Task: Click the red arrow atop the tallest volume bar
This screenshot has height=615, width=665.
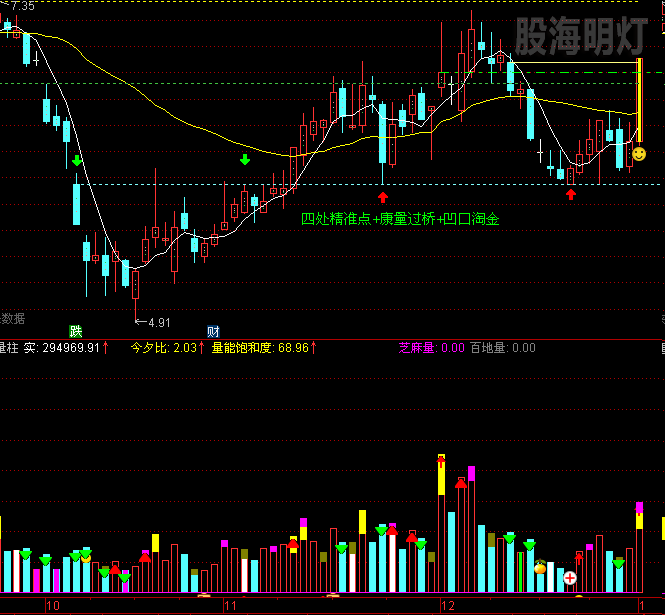Action: 441,460
